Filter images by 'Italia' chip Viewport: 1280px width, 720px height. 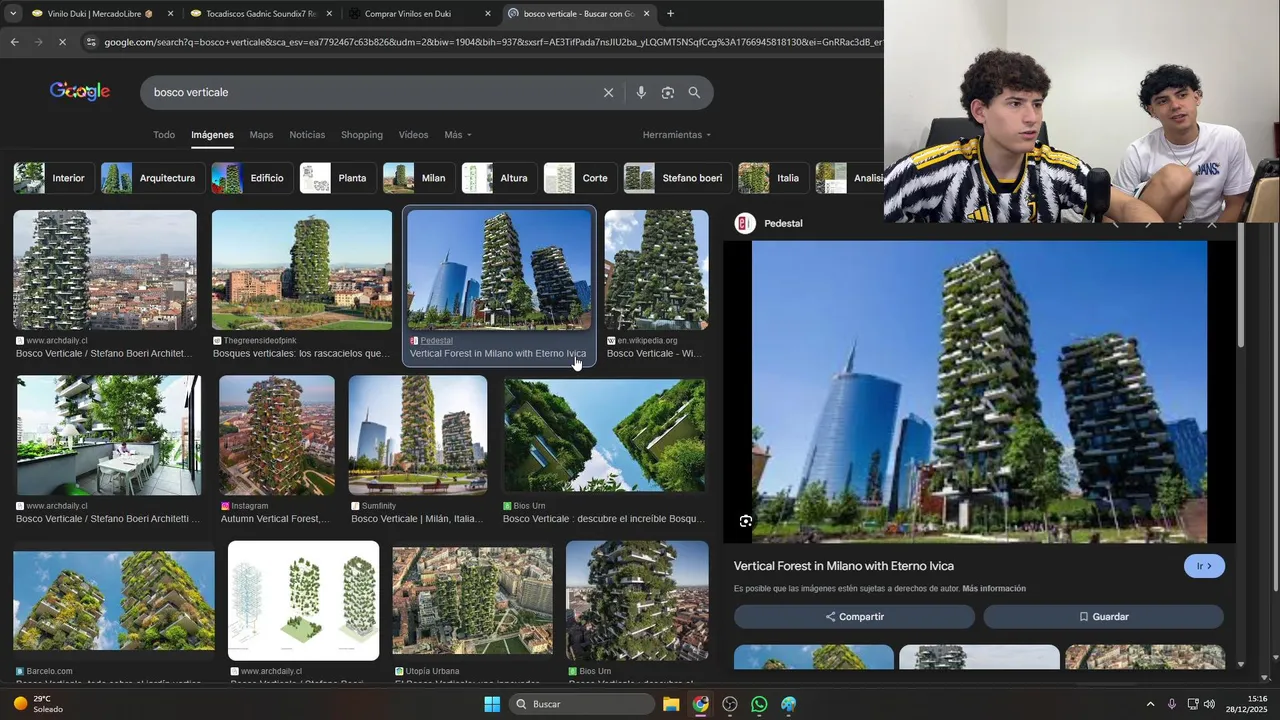773,178
